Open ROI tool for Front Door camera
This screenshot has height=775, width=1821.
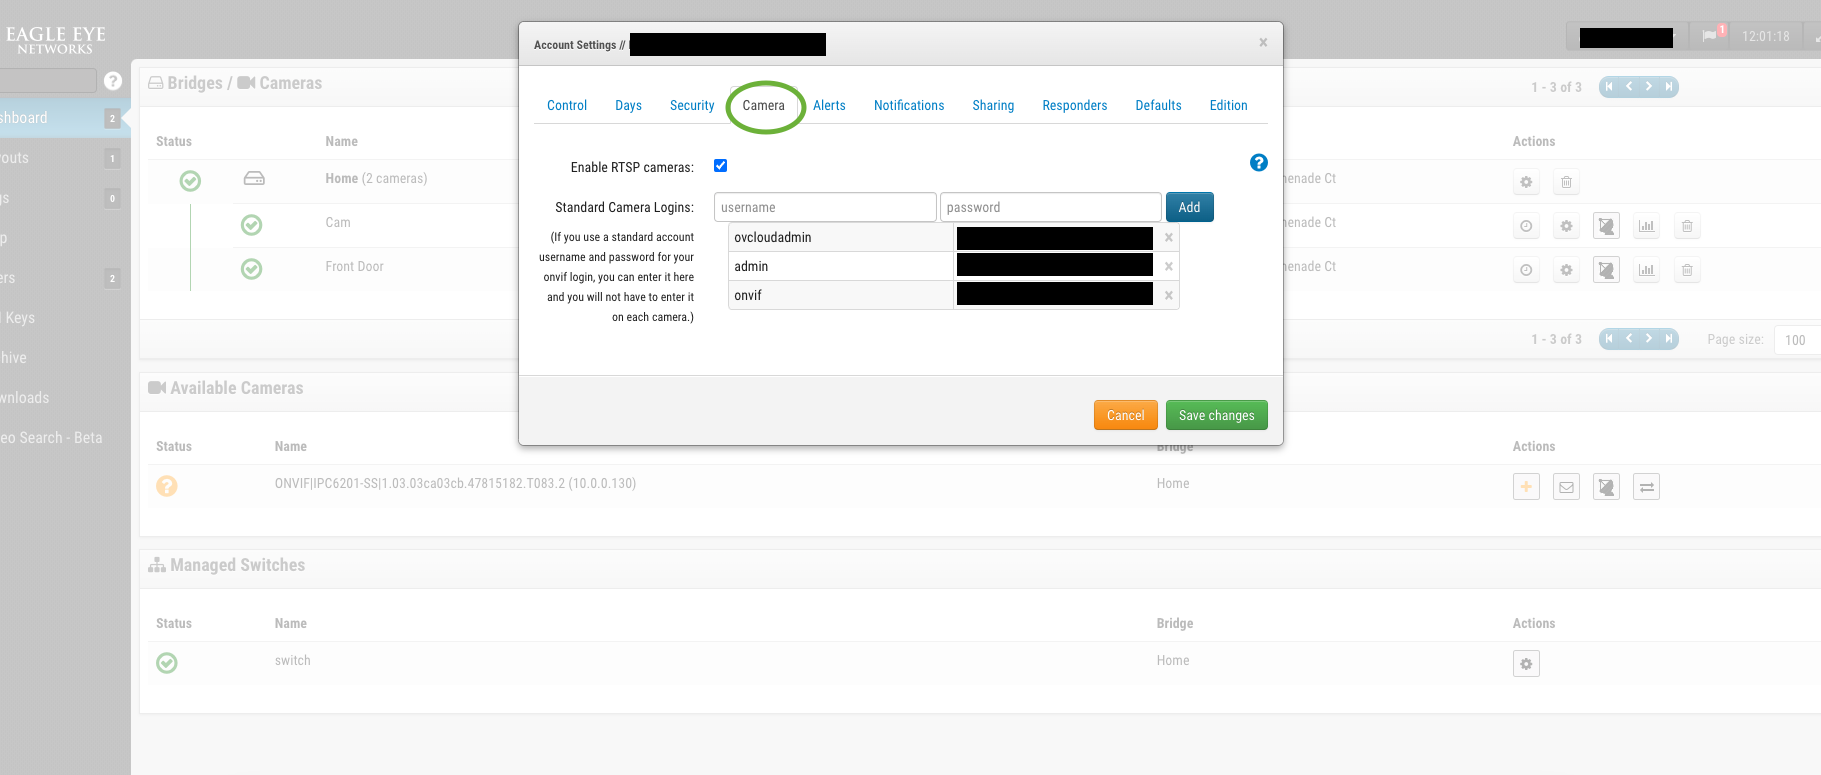click(1606, 270)
